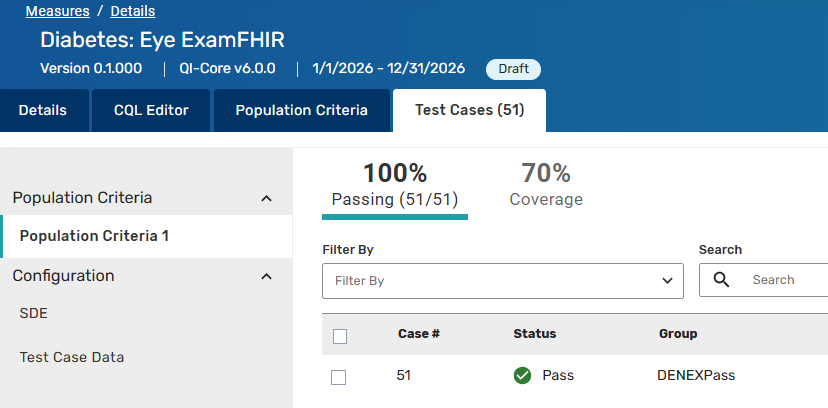Select the 100% Passing (51/51) tab
828x408 pixels.
click(394, 189)
